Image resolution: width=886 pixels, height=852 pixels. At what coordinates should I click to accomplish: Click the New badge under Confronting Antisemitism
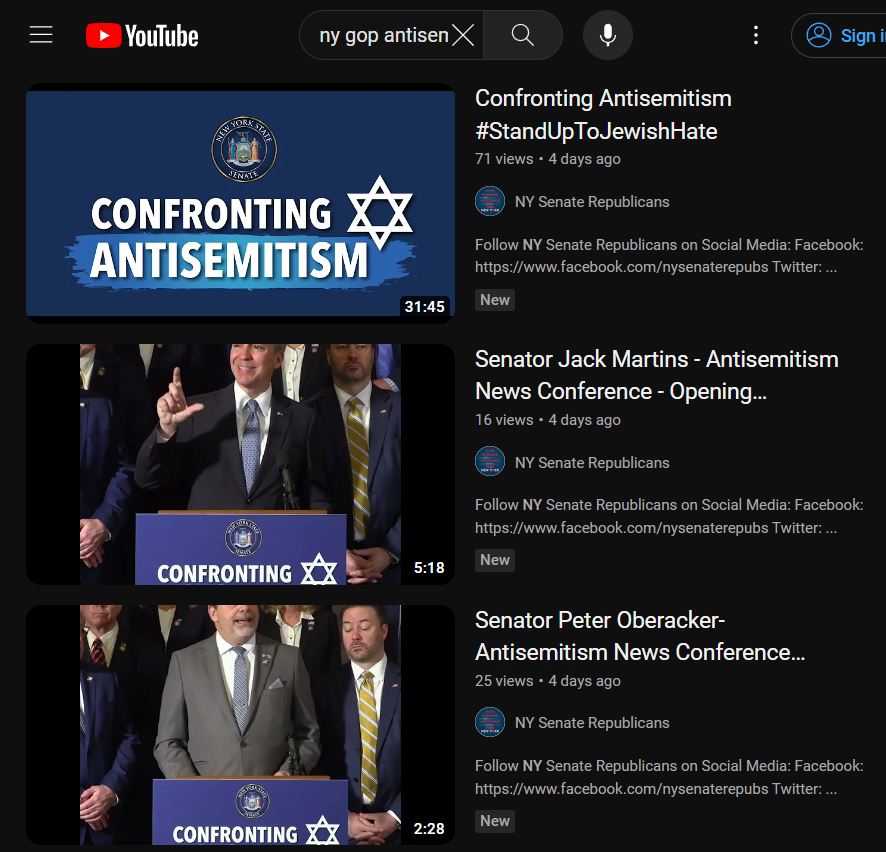[x=495, y=300]
